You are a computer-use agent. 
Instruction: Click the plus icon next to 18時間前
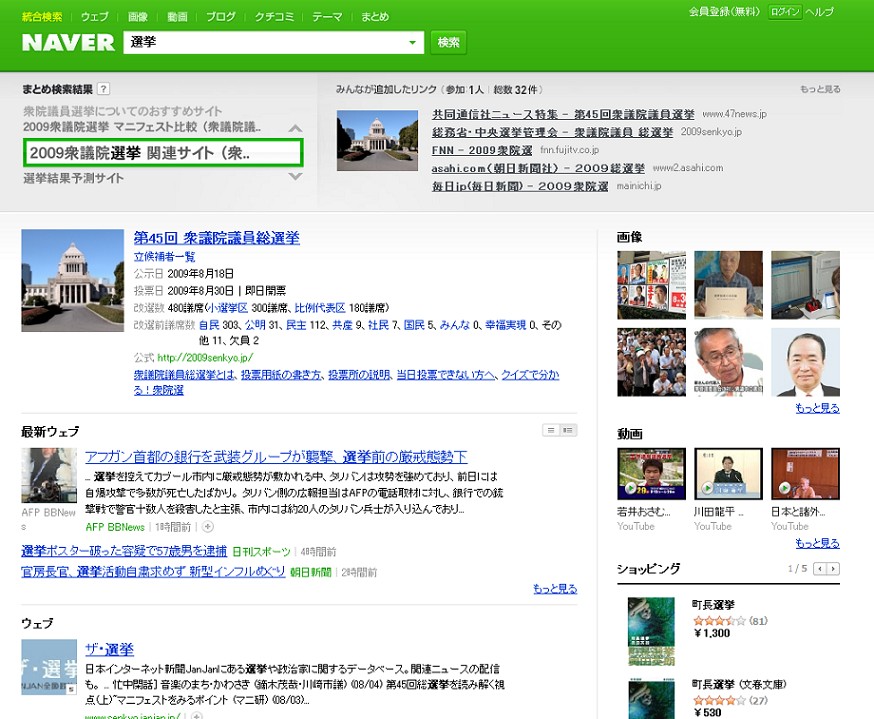tap(207, 527)
